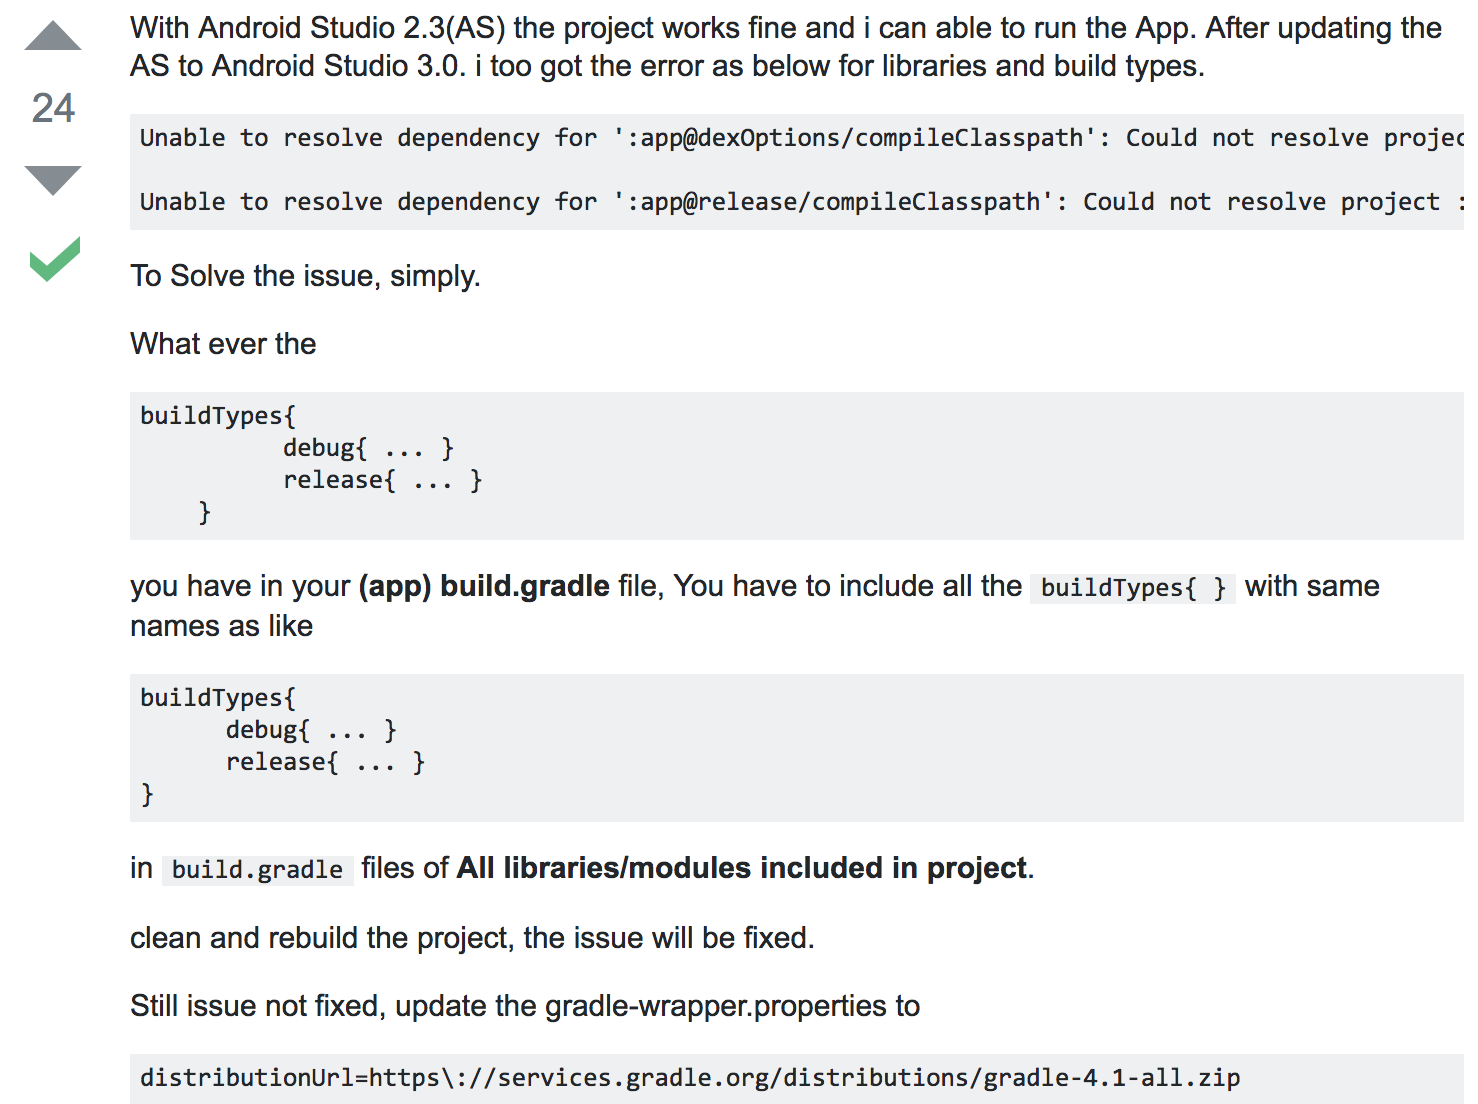The height and width of the screenshot is (1104, 1478).
Task: Upvote this answer with the up arrow
Action: (x=53, y=35)
